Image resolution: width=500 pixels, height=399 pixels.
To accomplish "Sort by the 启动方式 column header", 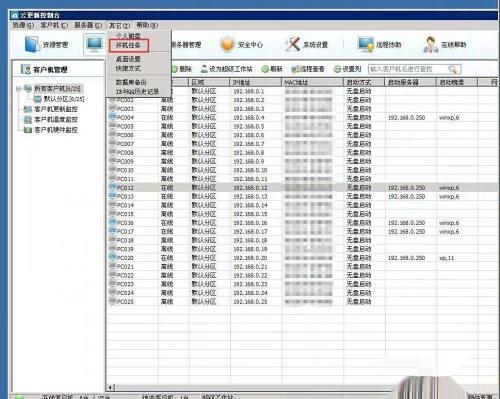I will pos(364,82).
